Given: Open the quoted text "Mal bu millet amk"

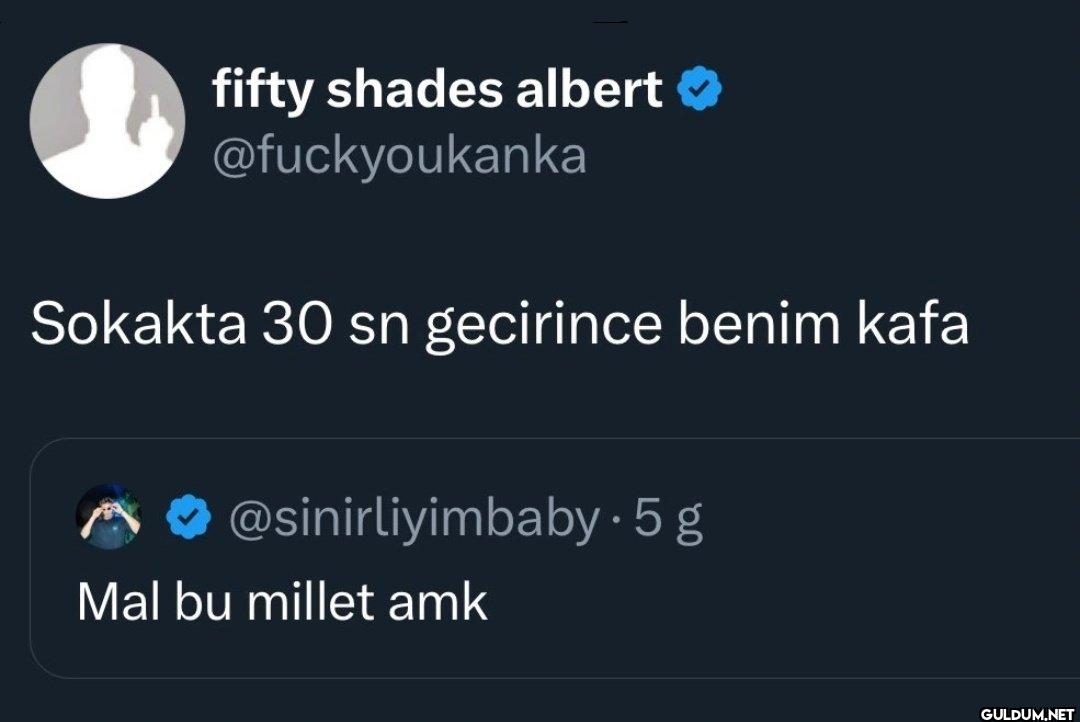Looking at the screenshot, I should [282, 602].
